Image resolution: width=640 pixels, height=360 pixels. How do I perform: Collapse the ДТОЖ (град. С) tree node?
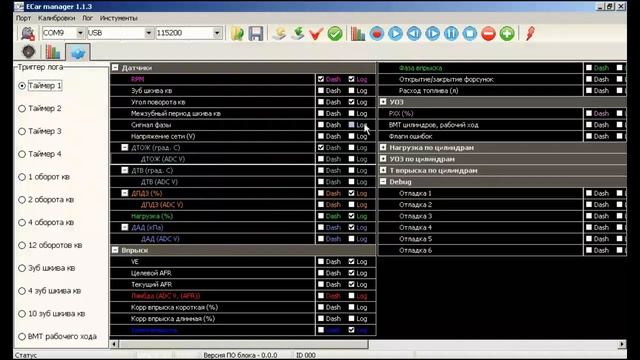[125, 147]
